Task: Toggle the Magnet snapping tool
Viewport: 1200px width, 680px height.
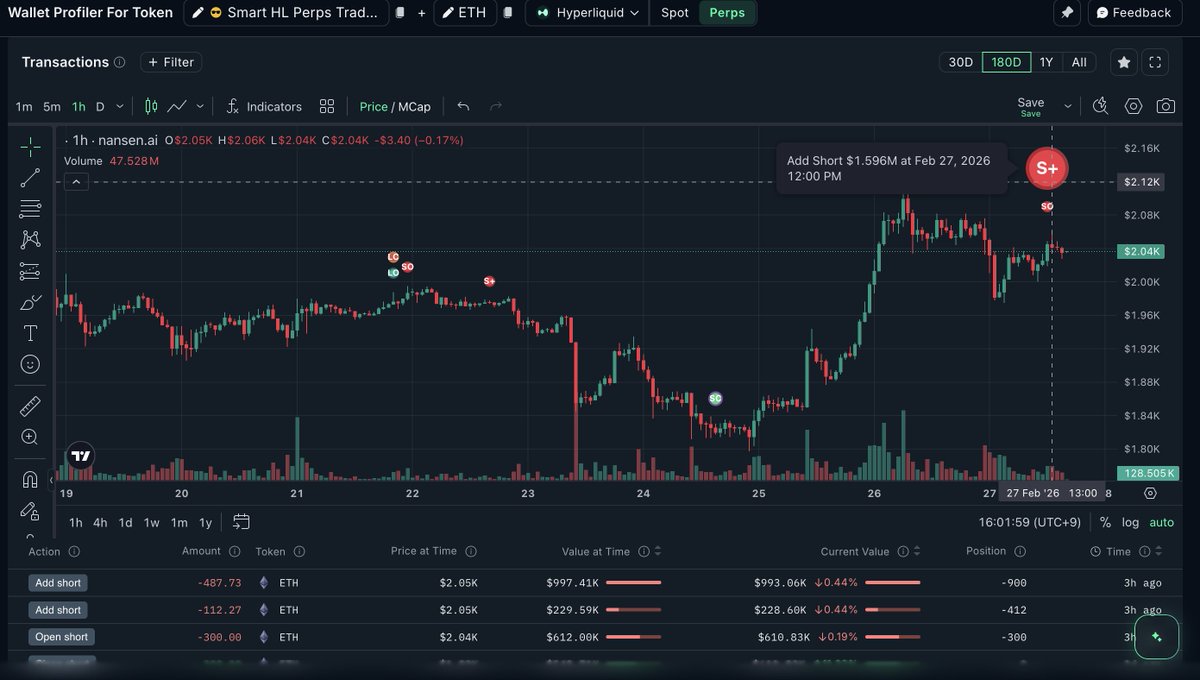Action: pyautogui.click(x=29, y=479)
